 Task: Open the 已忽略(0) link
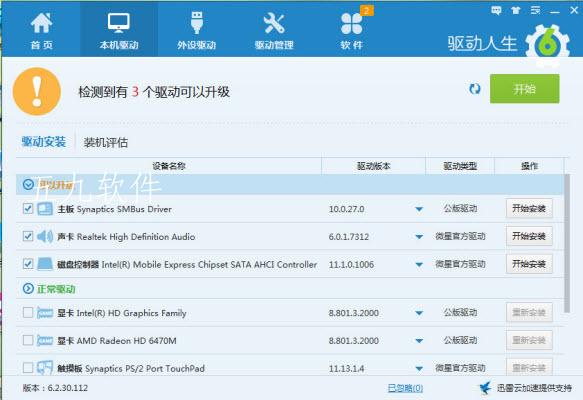click(x=405, y=388)
